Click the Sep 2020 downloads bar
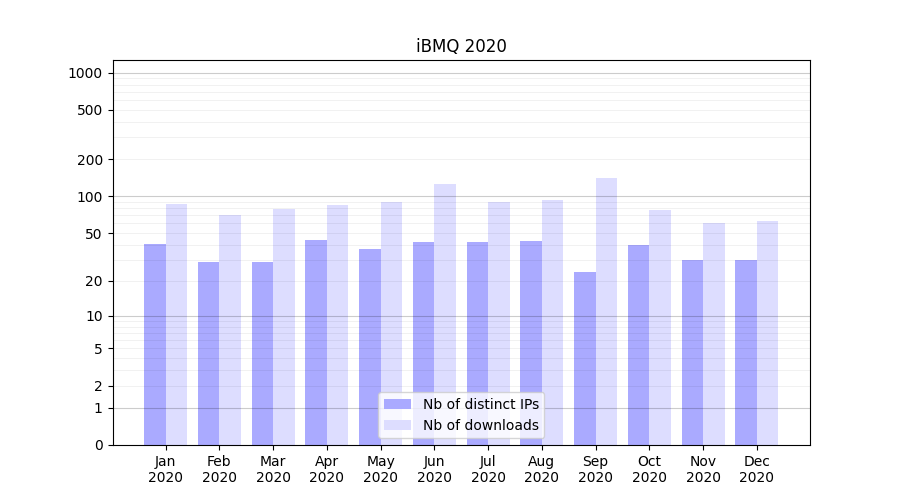The height and width of the screenshot is (500, 900). (606, 311)
